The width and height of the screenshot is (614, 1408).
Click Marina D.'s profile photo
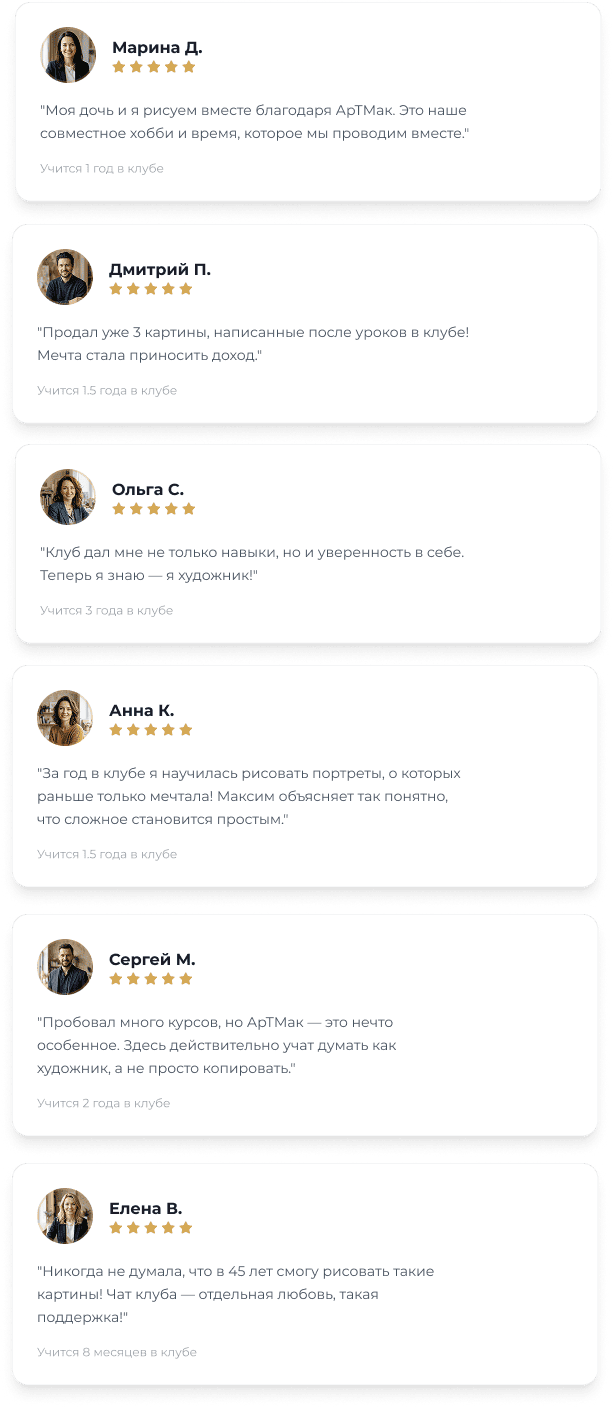(68, 55)
